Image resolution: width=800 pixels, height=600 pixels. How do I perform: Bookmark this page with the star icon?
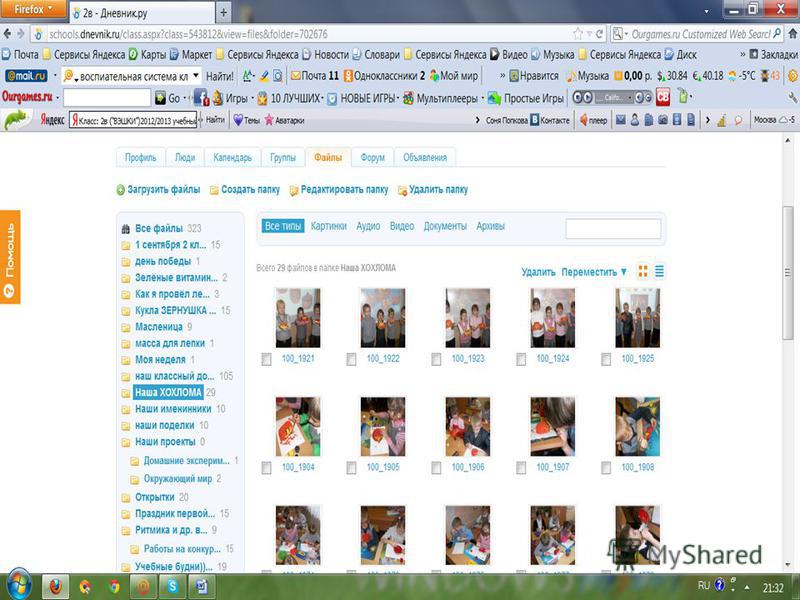pyautogui.click(x=578, y=34)
